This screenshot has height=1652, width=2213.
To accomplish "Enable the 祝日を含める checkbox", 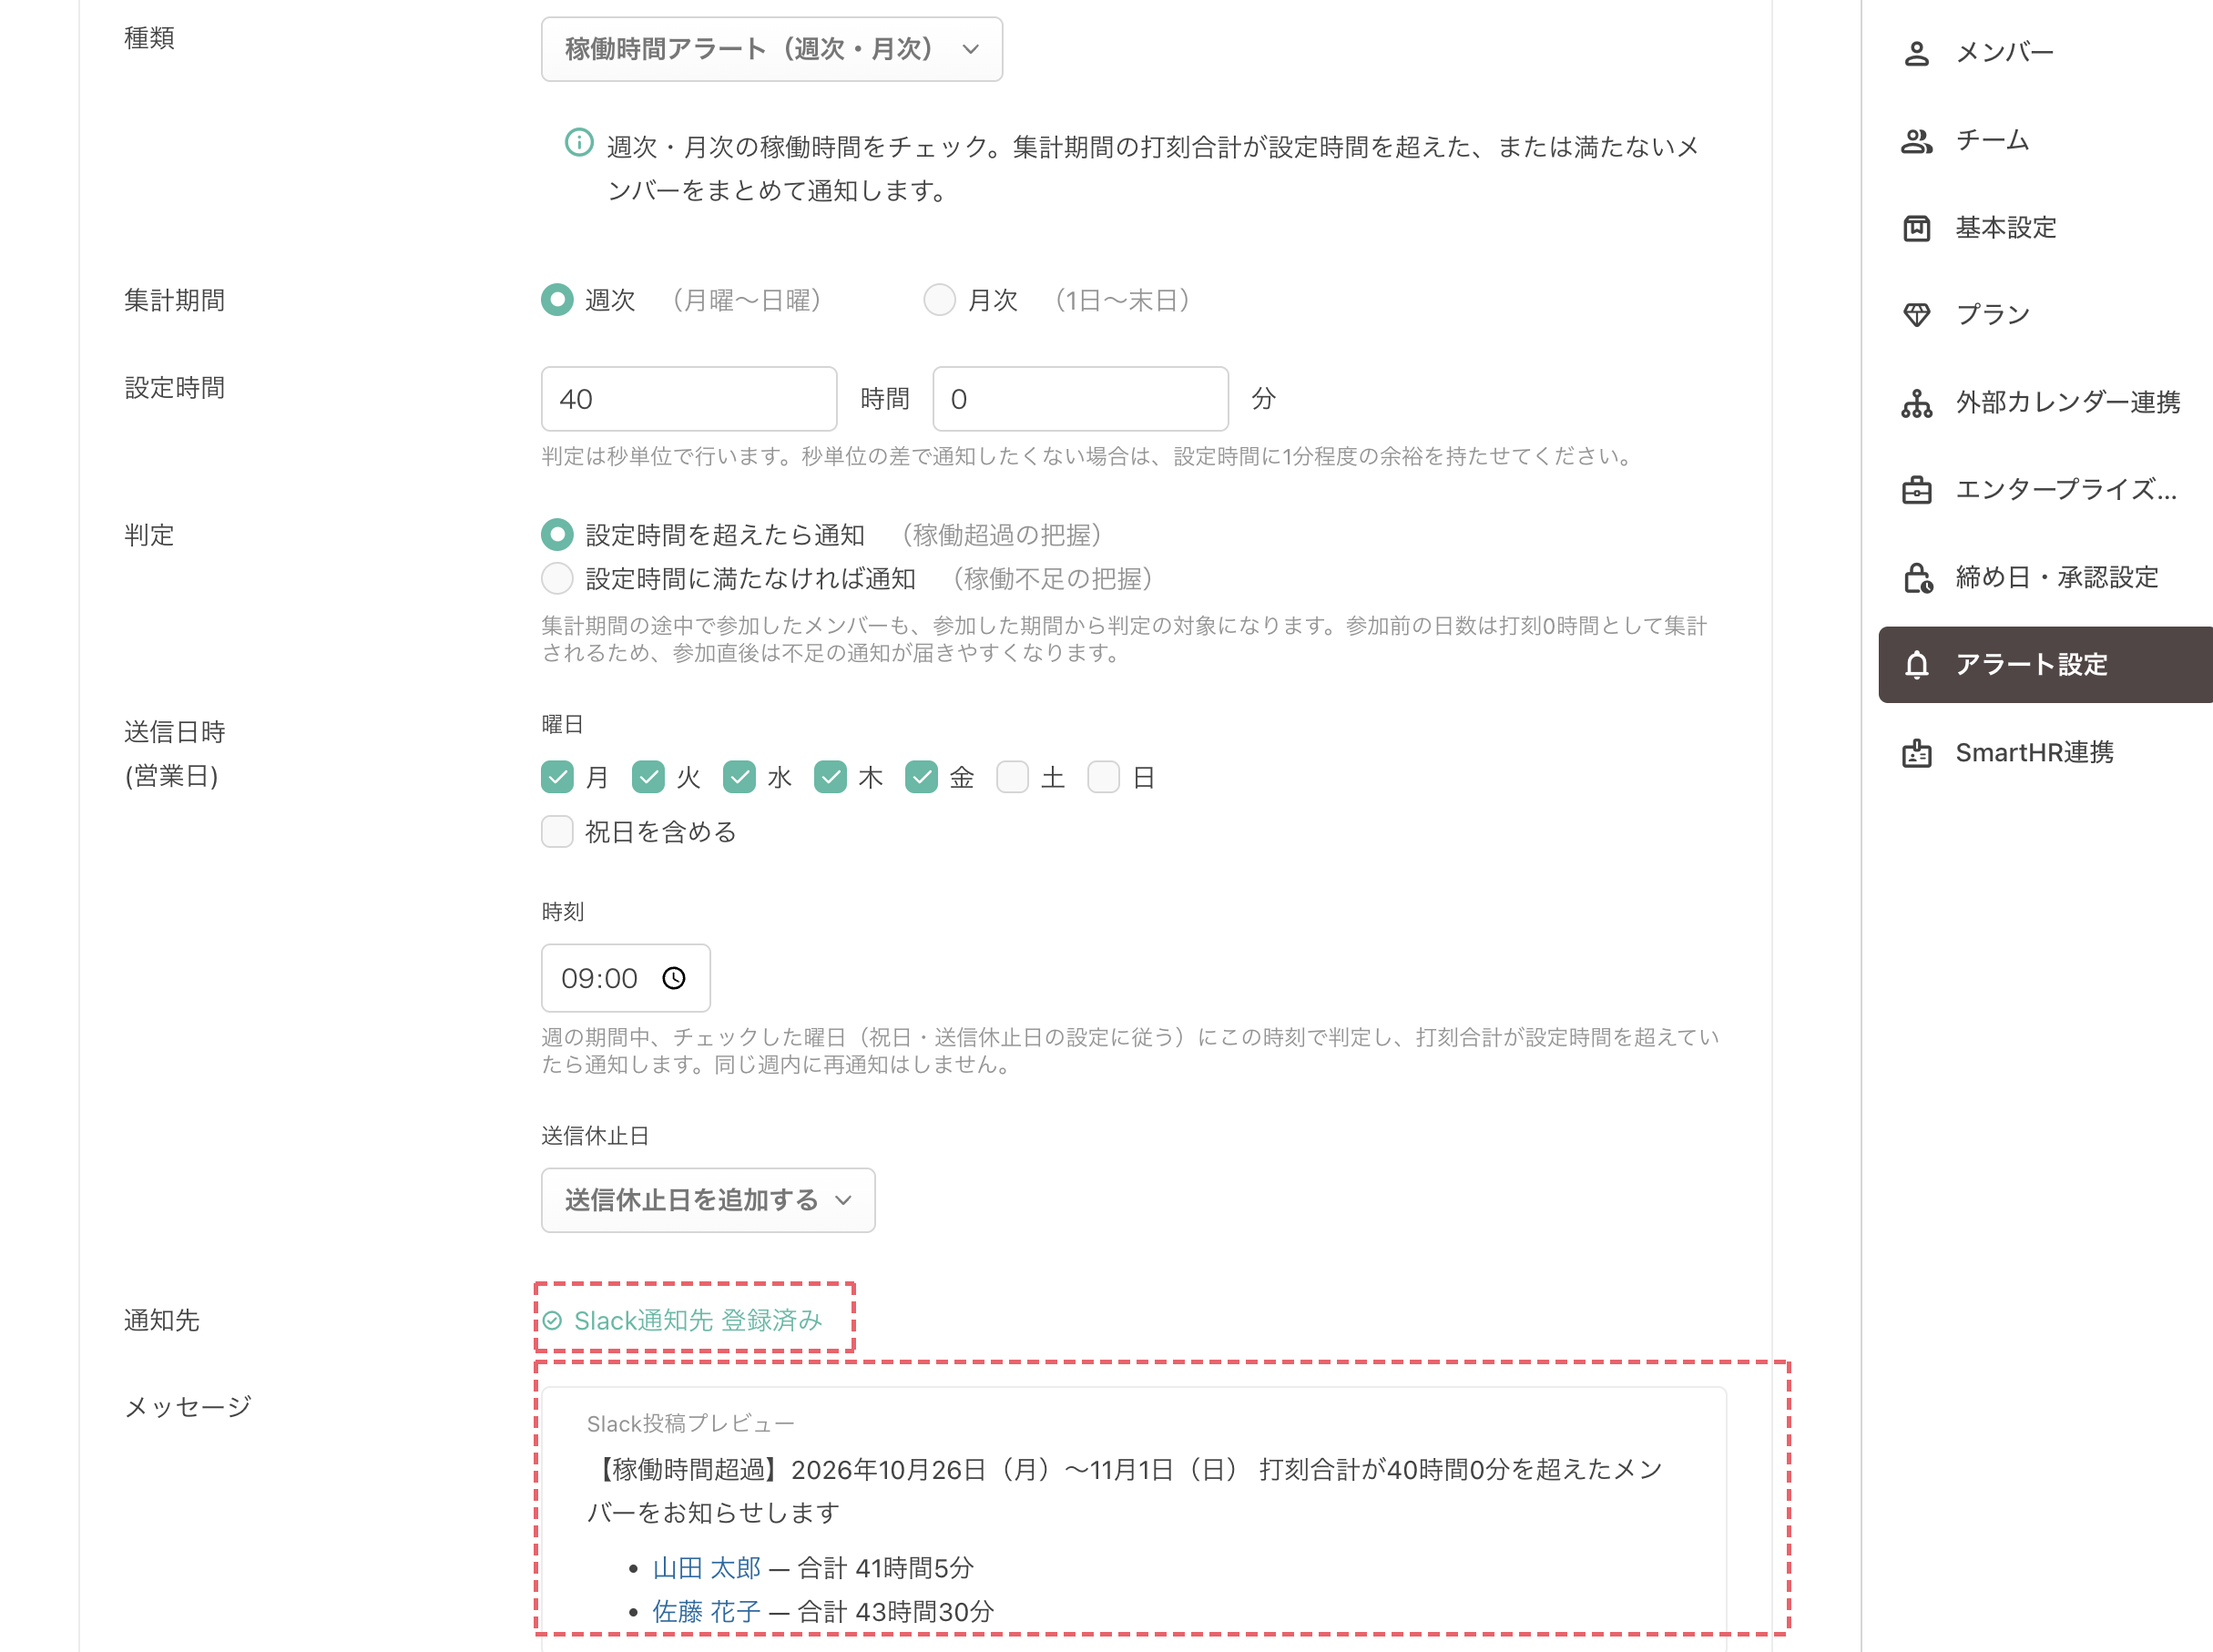I will (x=557, y=831).
